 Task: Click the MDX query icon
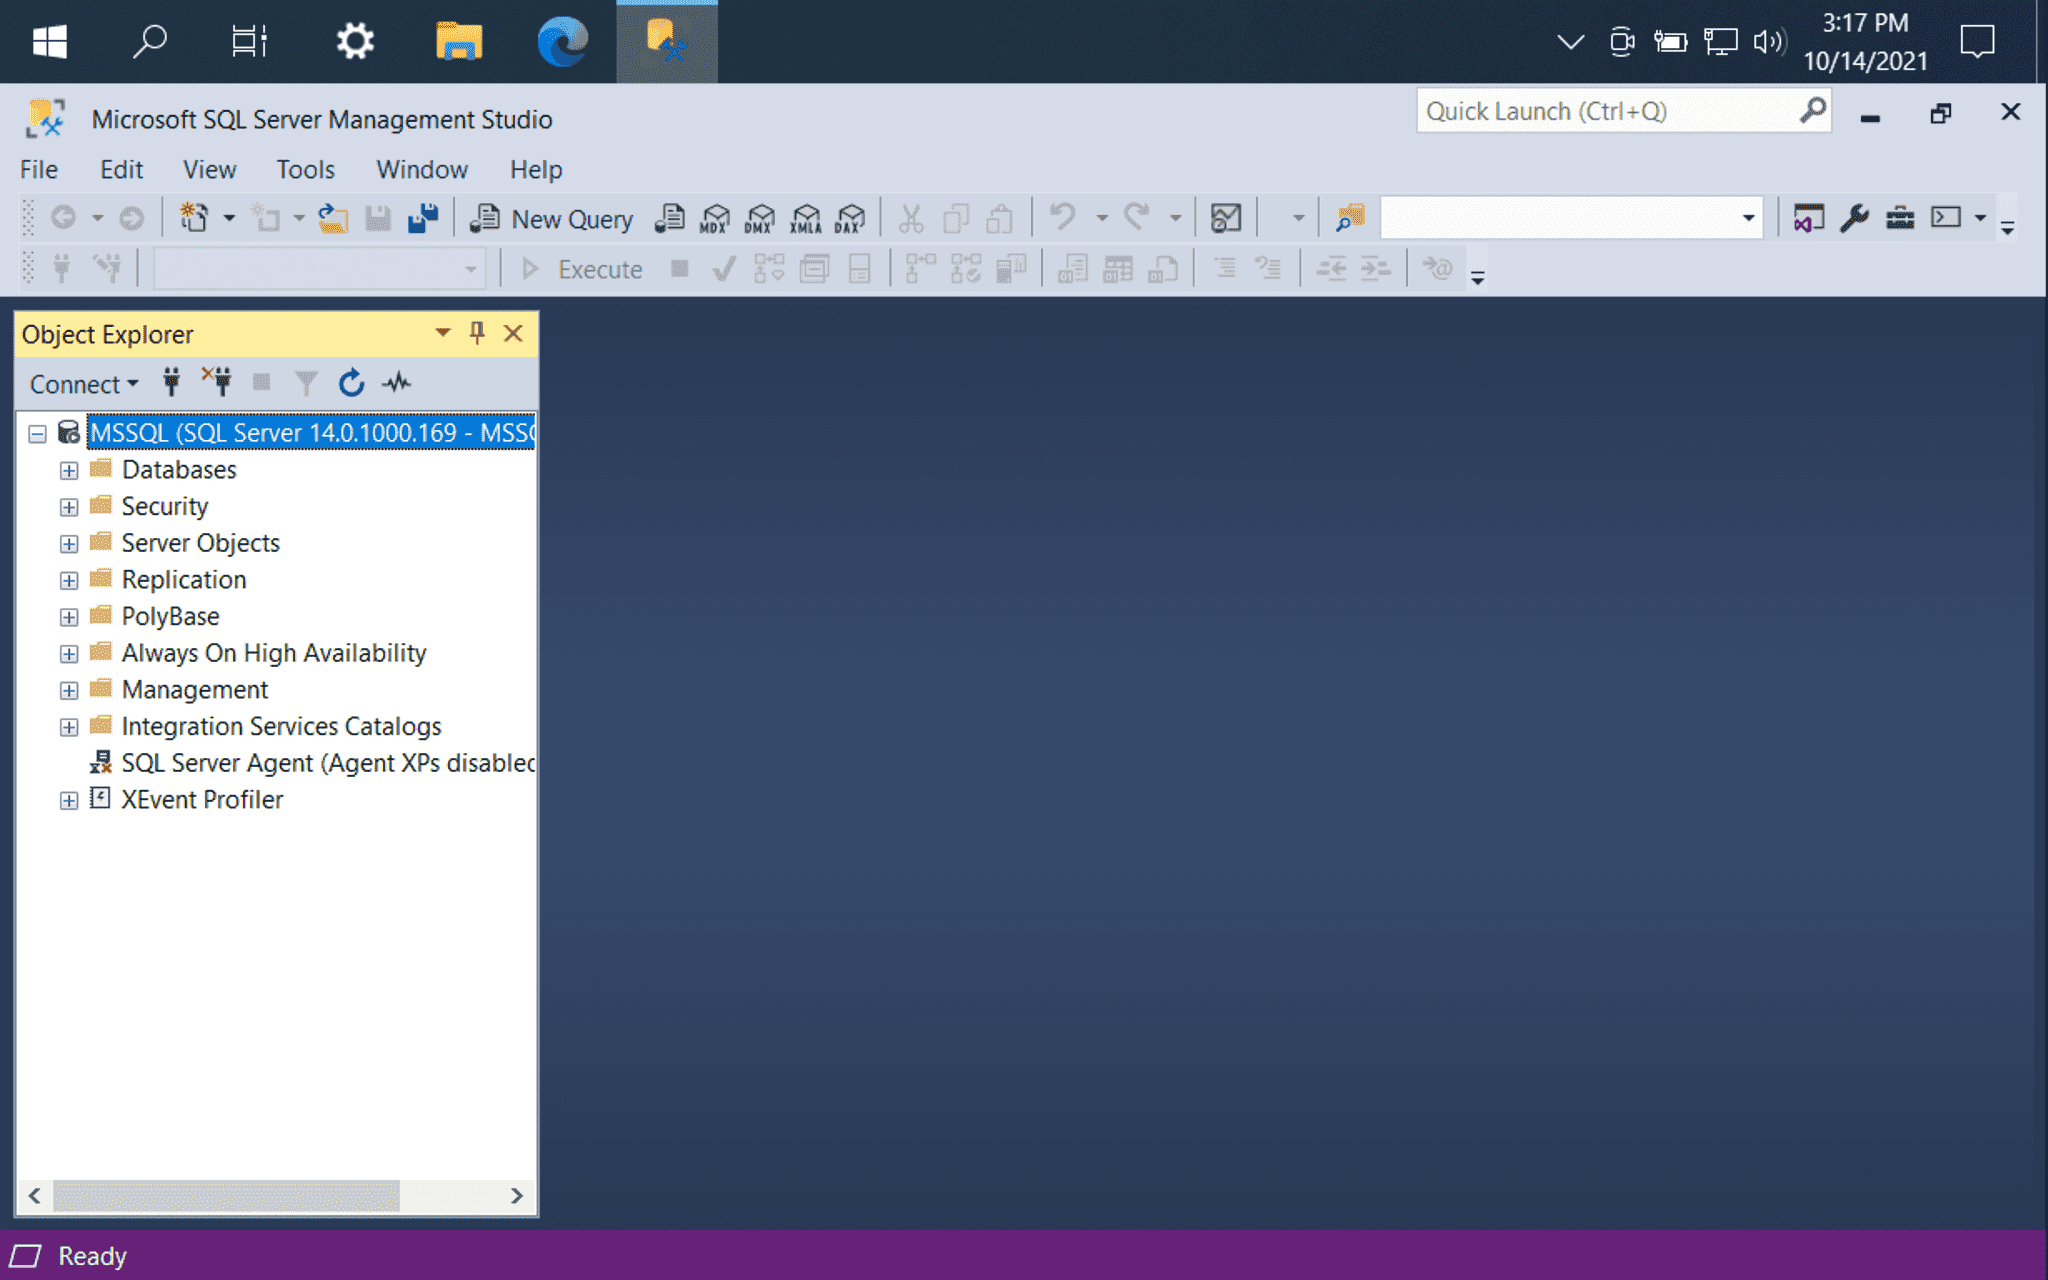pyautogui.click(x=715, y=218)
